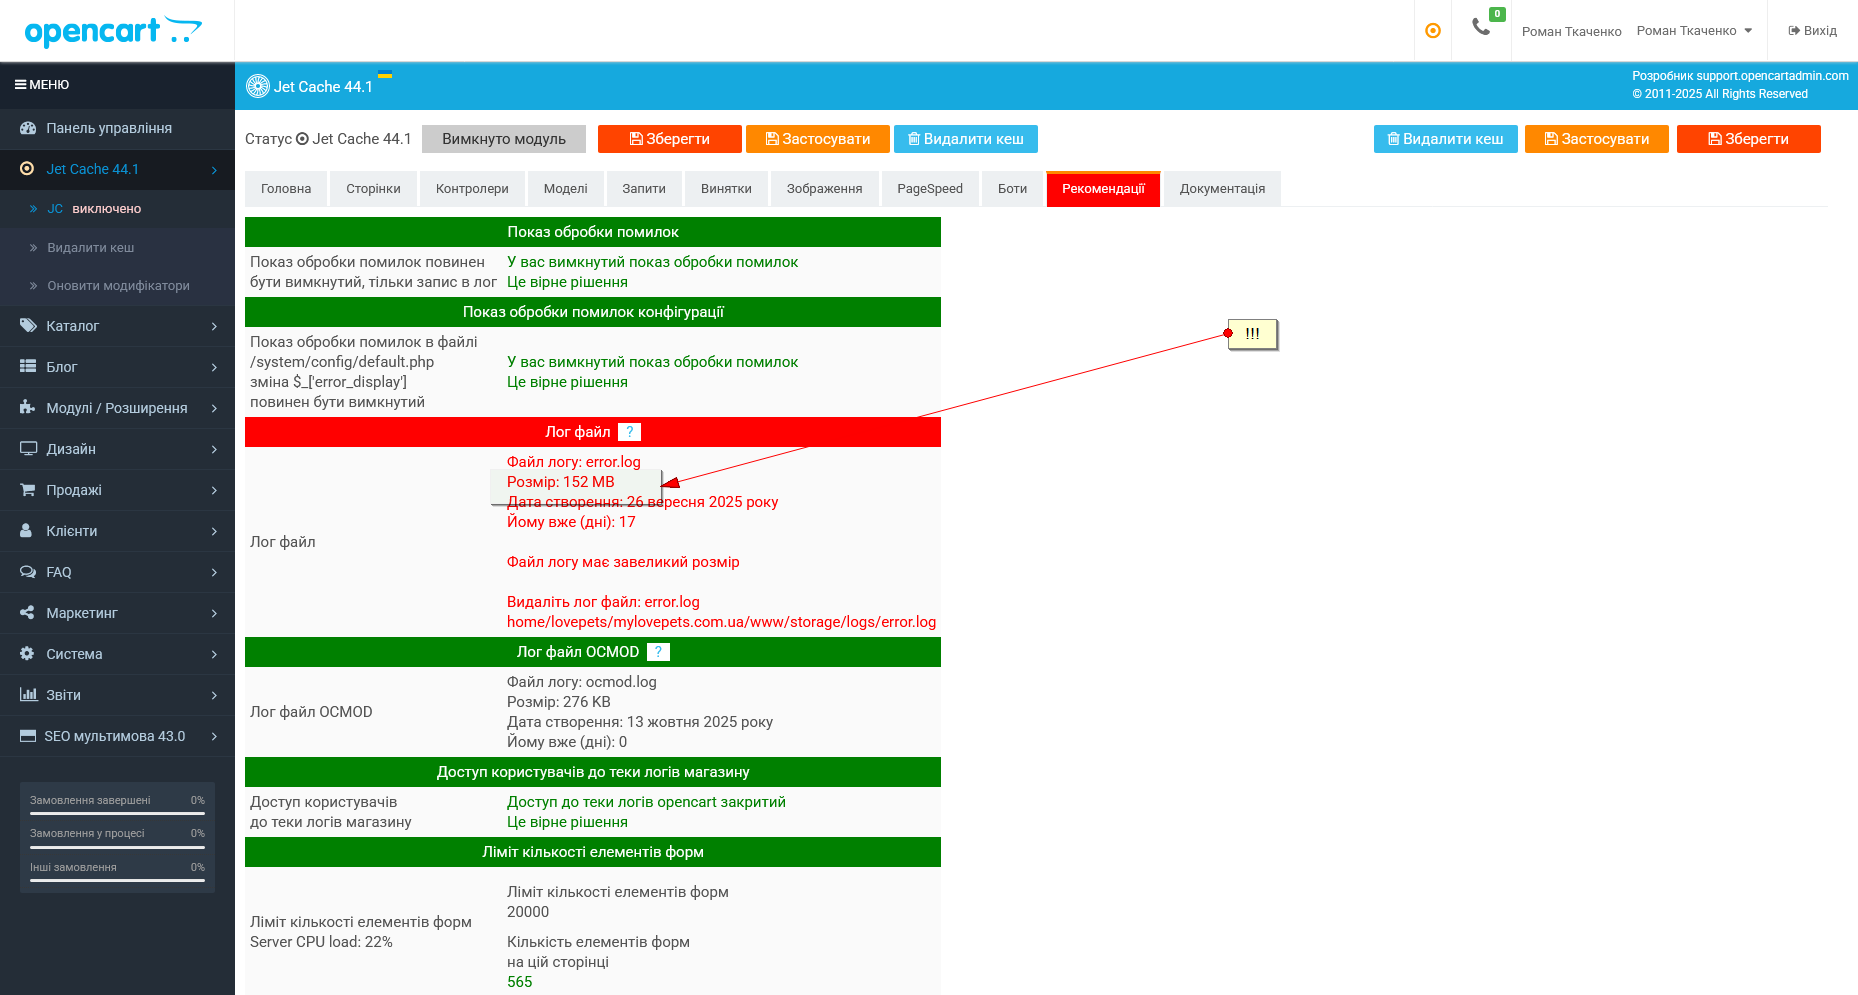Click the blue Видалити кеш button beside PageSpeed
Image resolution: width=1858 pixels, height=995 pixels.
966,139
